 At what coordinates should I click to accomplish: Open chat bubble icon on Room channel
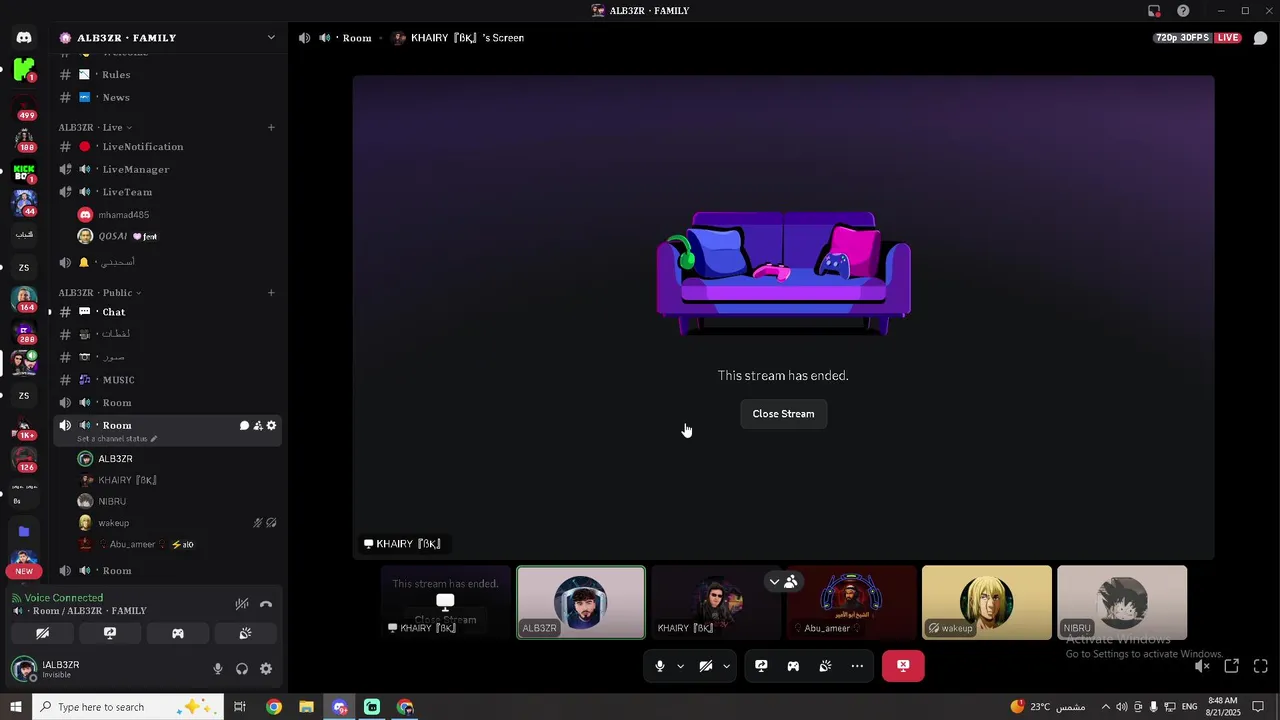(244, 426)
